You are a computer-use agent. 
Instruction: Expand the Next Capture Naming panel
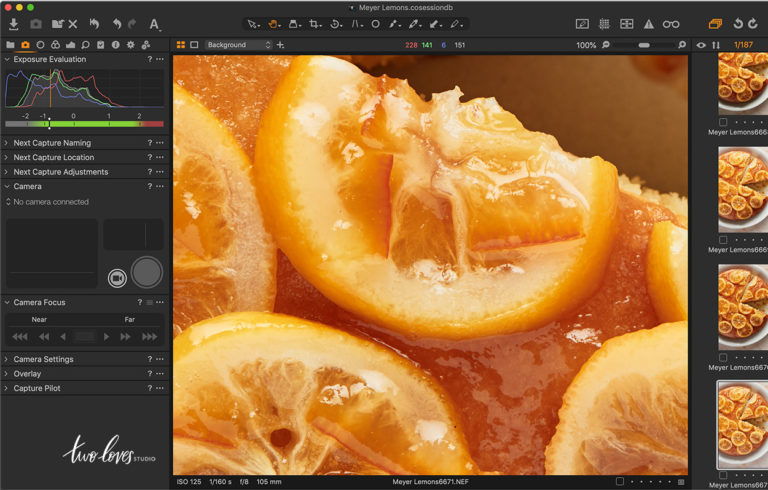point(6,143)
